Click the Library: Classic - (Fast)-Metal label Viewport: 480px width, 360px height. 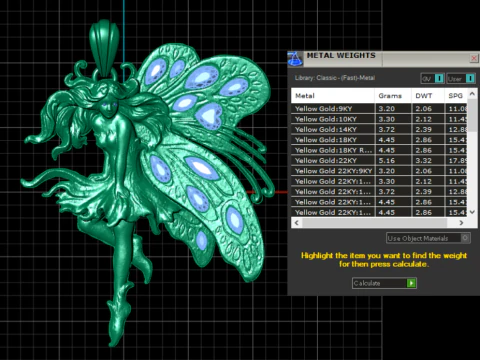coord(335,78)
